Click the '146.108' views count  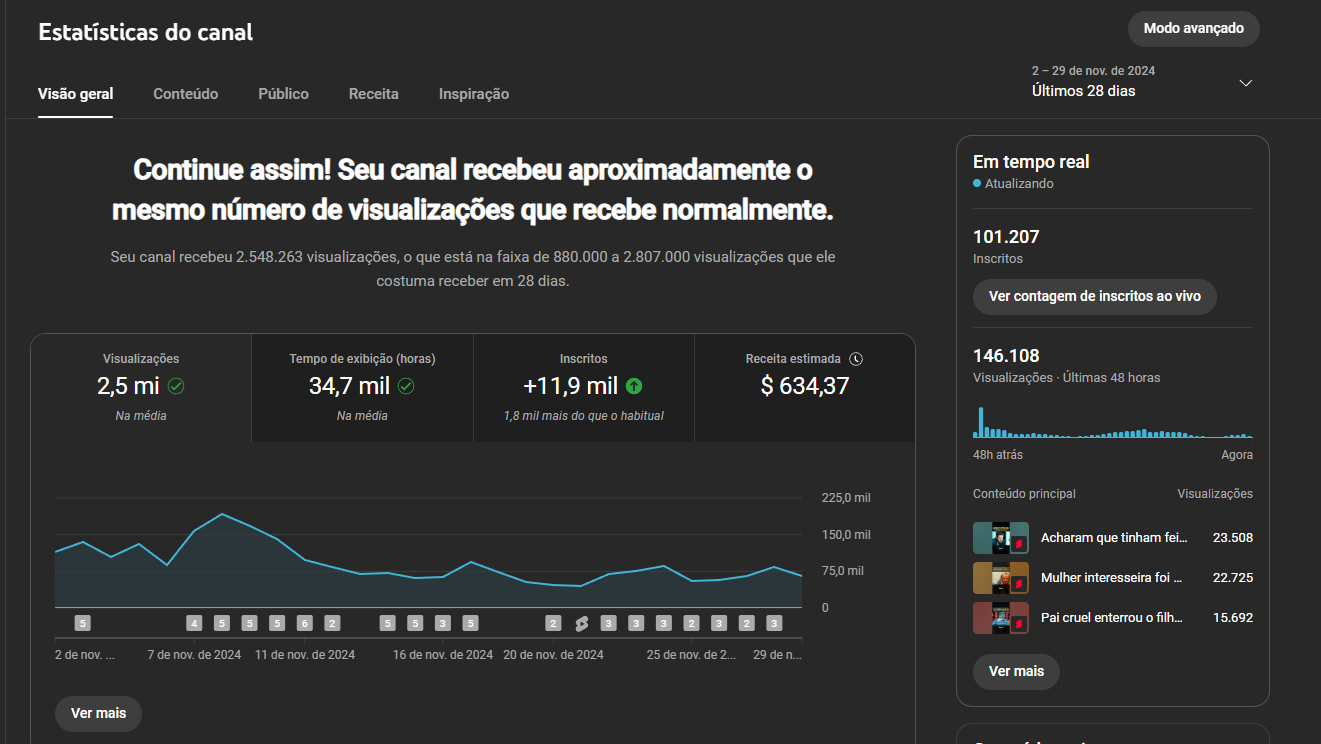click(x=1006, y=356)
